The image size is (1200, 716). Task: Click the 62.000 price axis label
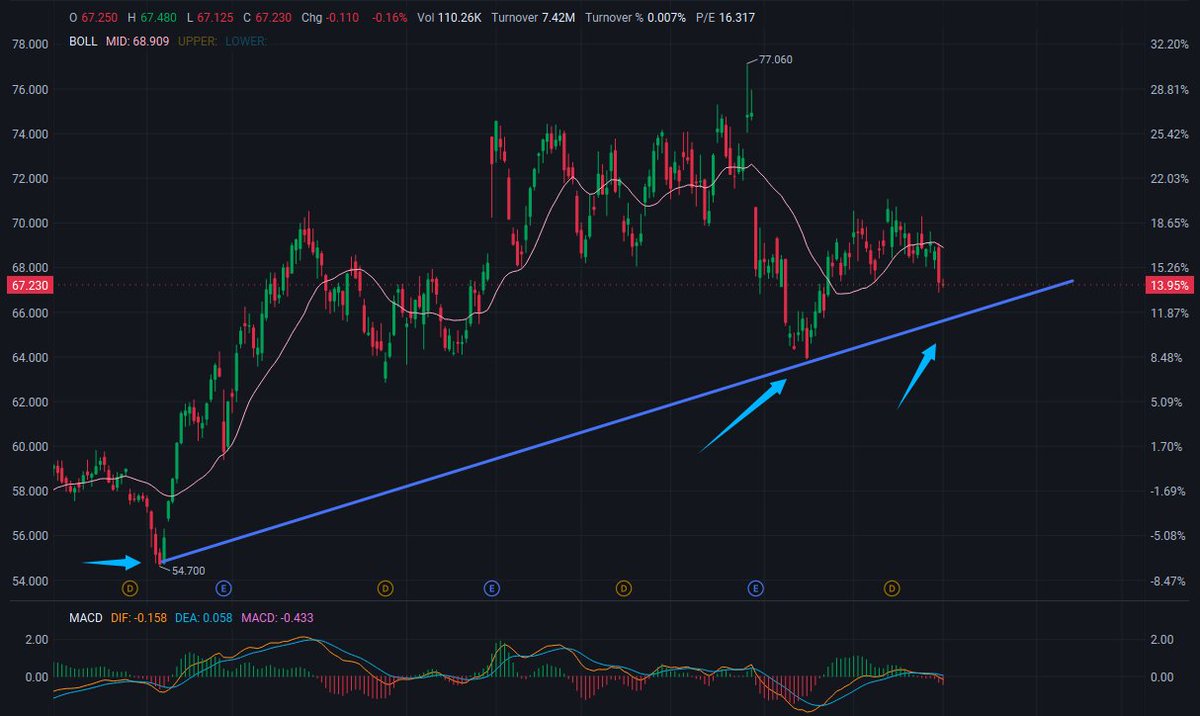coord(31,402)
